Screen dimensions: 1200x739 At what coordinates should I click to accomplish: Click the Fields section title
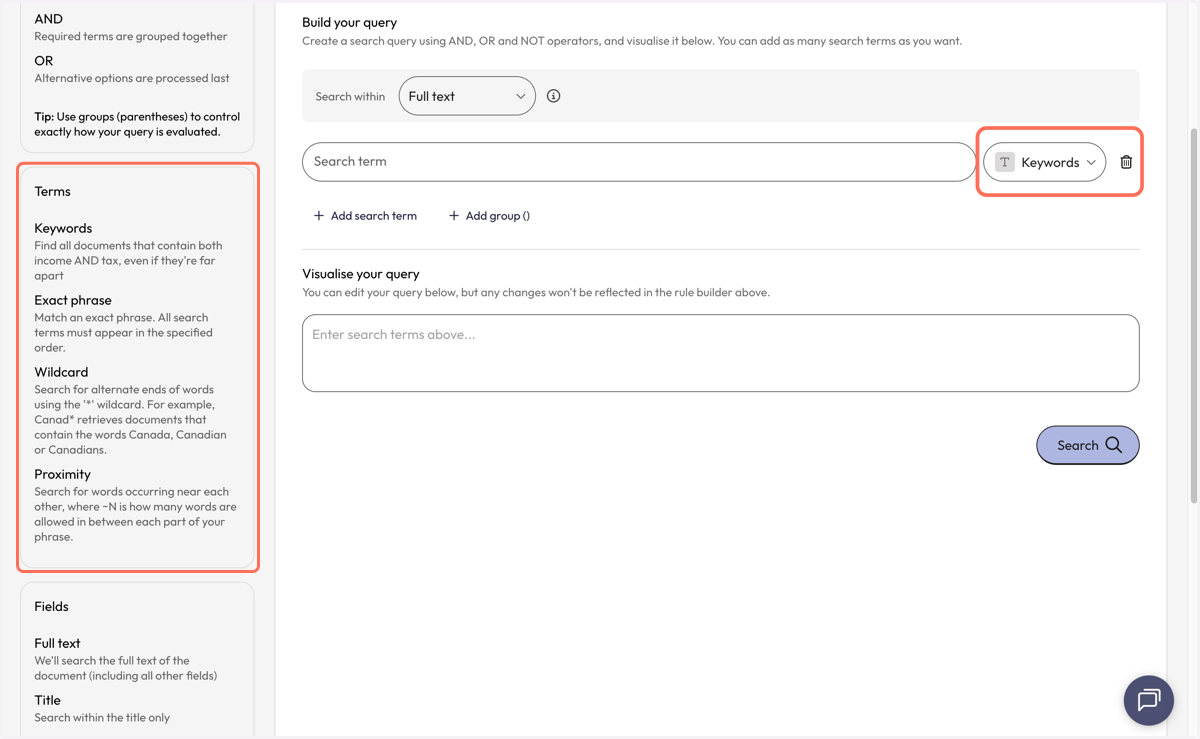pos(51,606)
